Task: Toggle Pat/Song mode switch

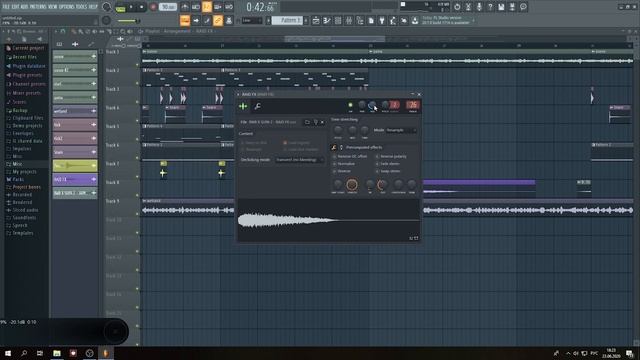Action: [x=120, y=7]
